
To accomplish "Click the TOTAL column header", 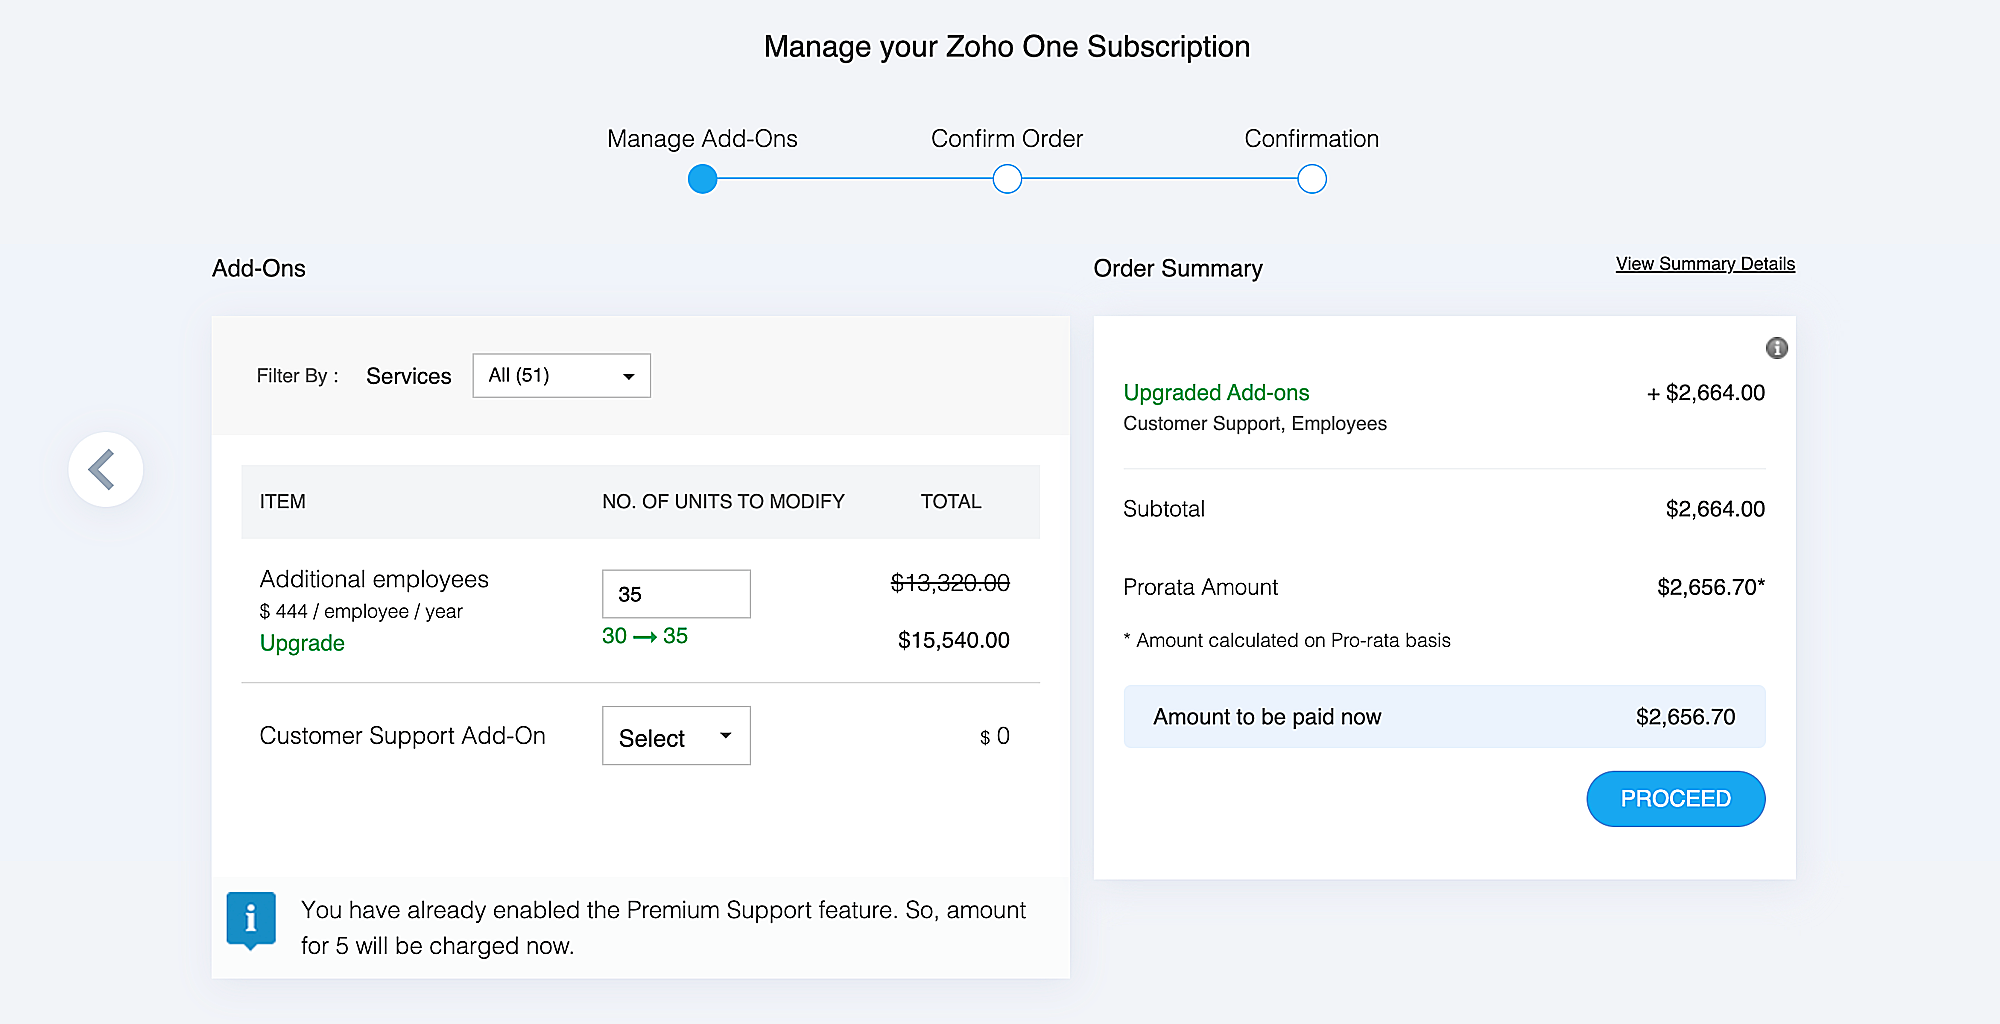I will 951,501.
